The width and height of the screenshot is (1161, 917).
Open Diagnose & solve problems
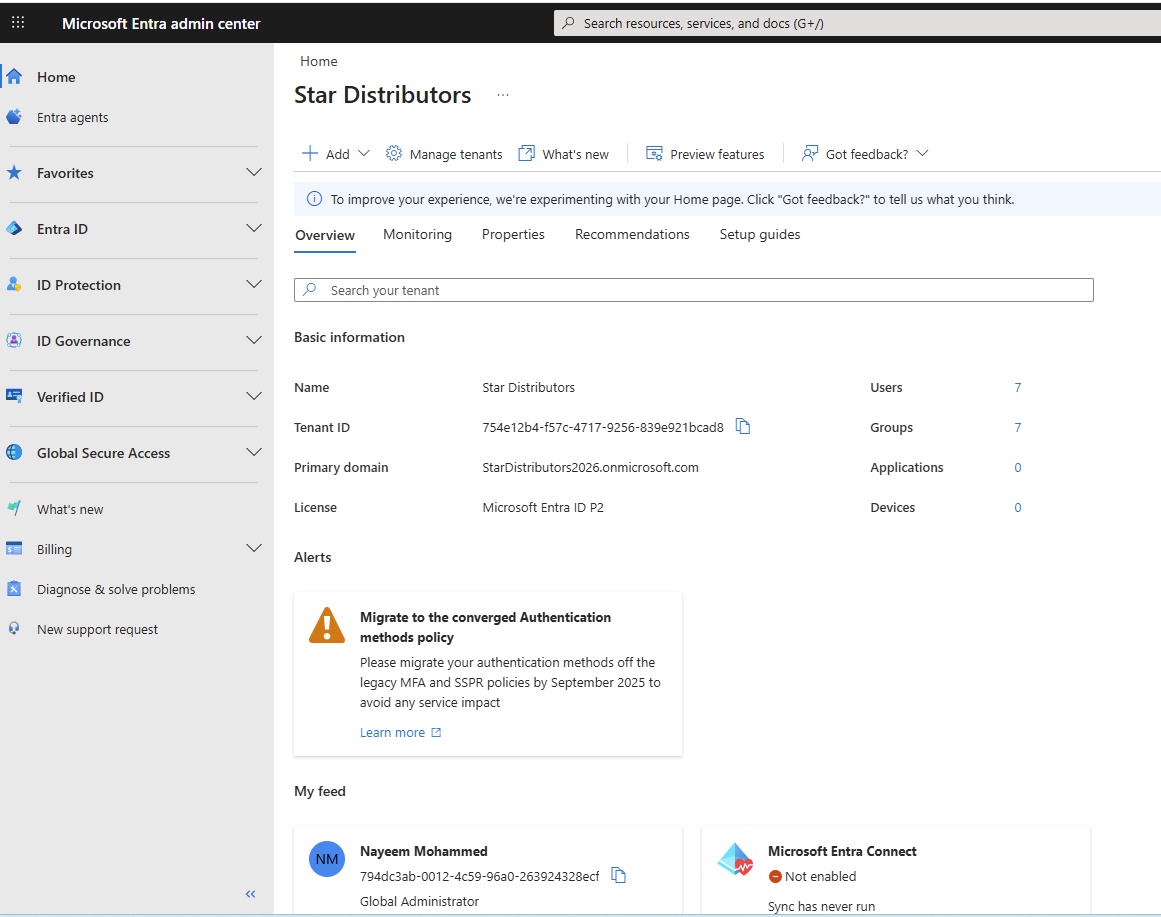click(x=116, y=589)
